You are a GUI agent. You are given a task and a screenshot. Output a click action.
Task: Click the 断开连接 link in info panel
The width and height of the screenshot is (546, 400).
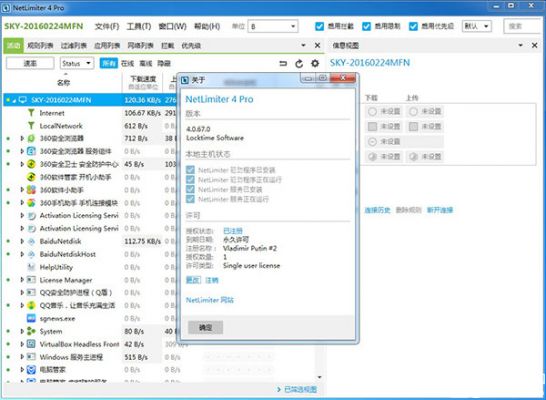[x=440, y=210]
